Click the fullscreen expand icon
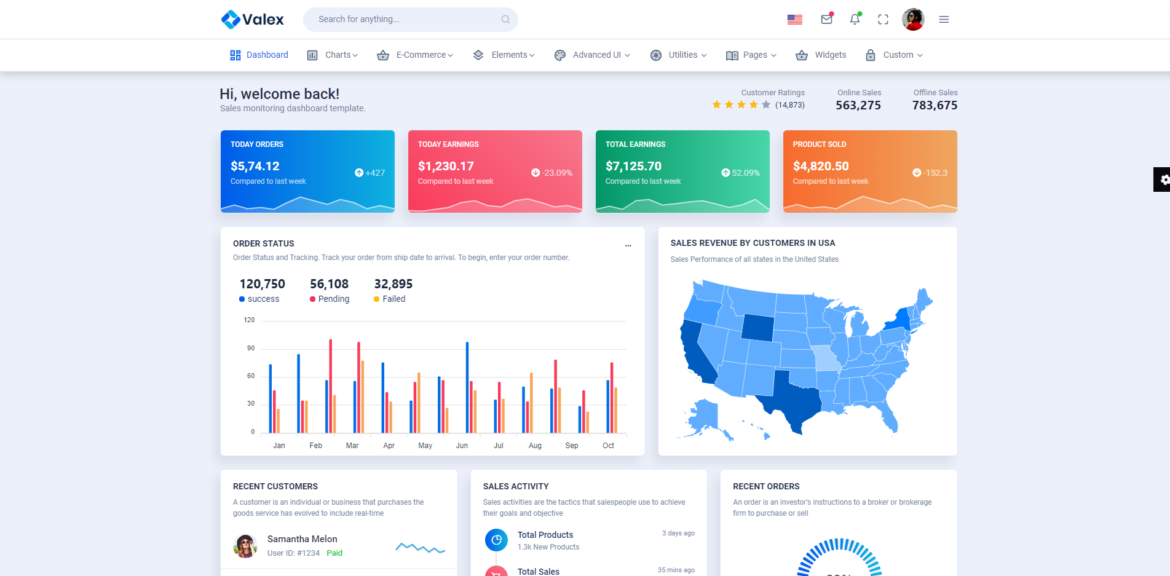This screenshot has height=576, width=1170. click(882, 18)
